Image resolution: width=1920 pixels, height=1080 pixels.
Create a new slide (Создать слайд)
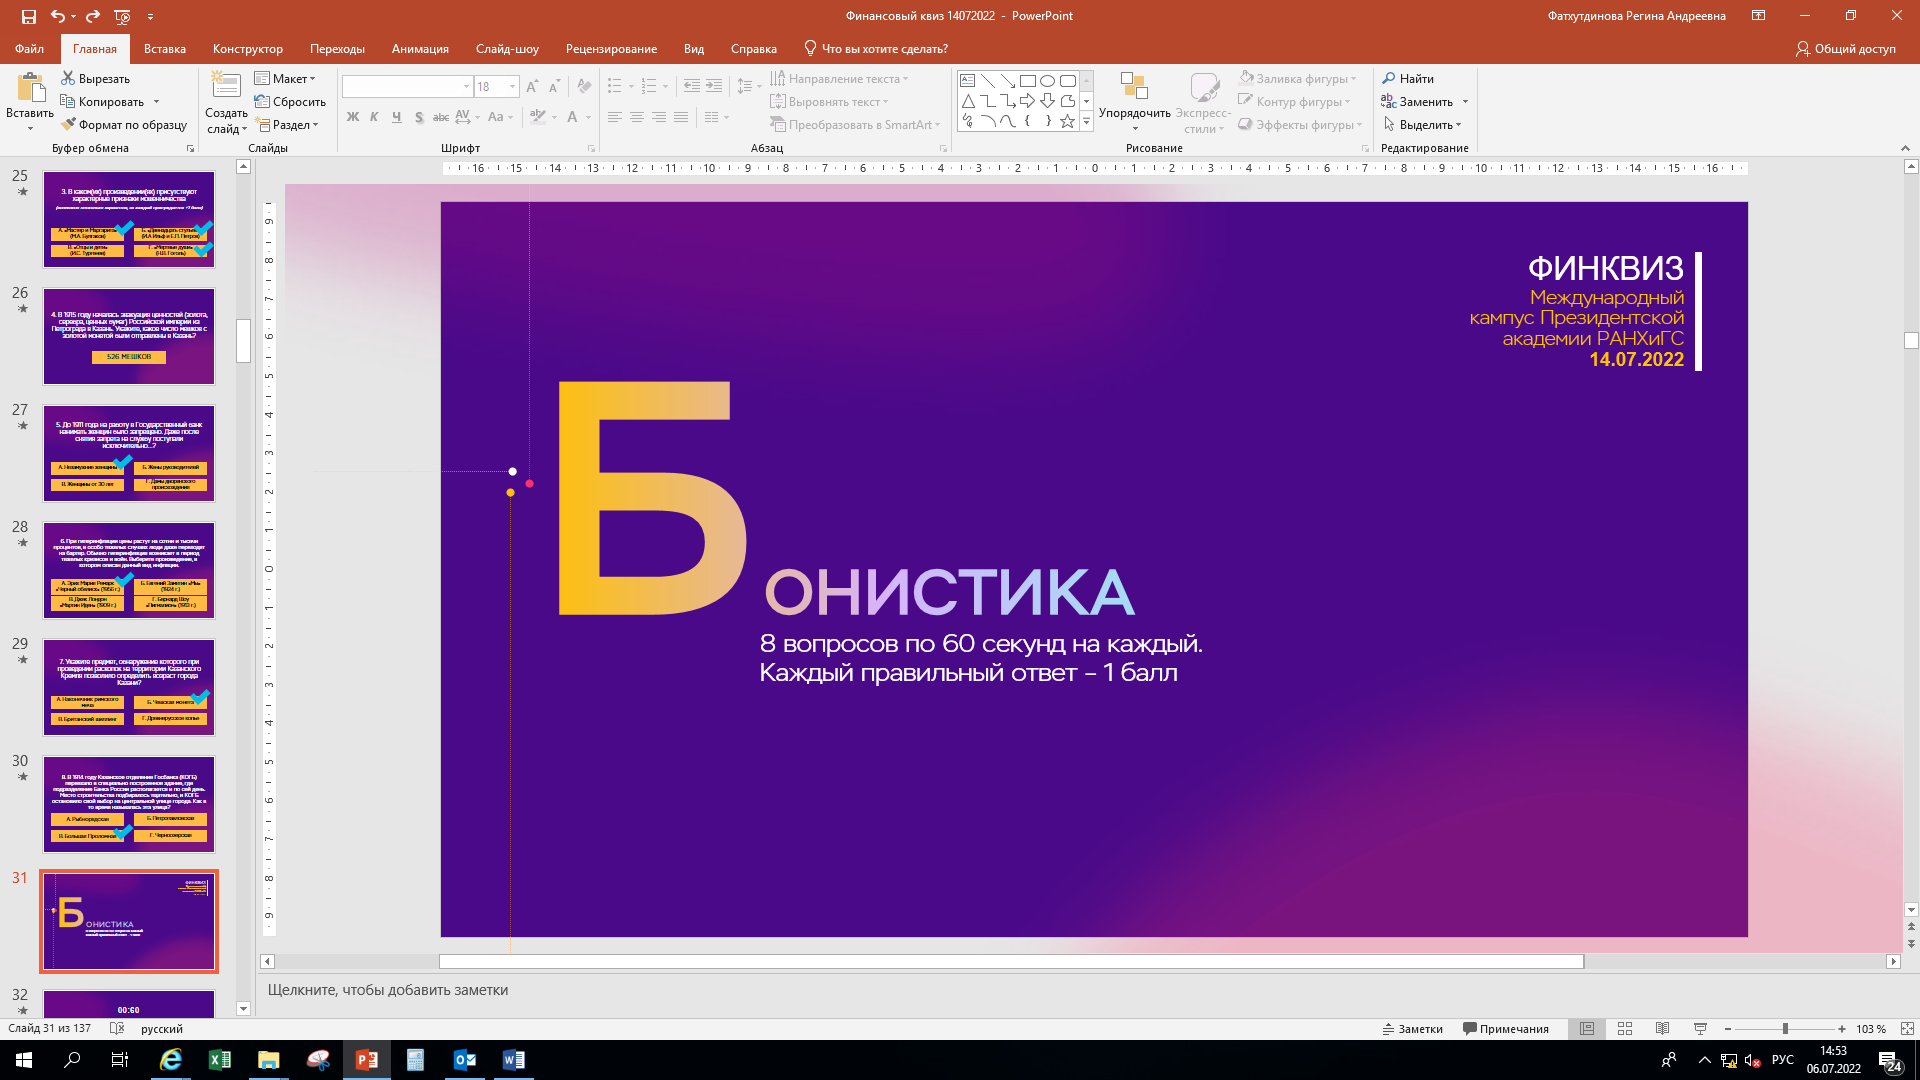click(x=226, y=103)
